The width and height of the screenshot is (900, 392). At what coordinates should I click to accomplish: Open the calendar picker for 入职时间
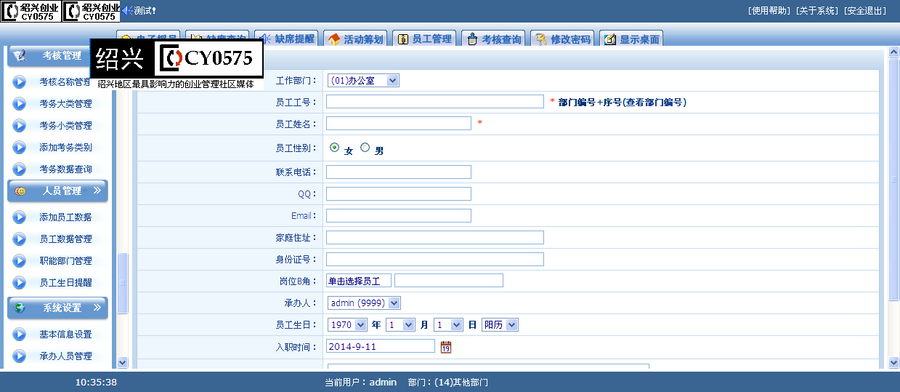click(446, 347)
